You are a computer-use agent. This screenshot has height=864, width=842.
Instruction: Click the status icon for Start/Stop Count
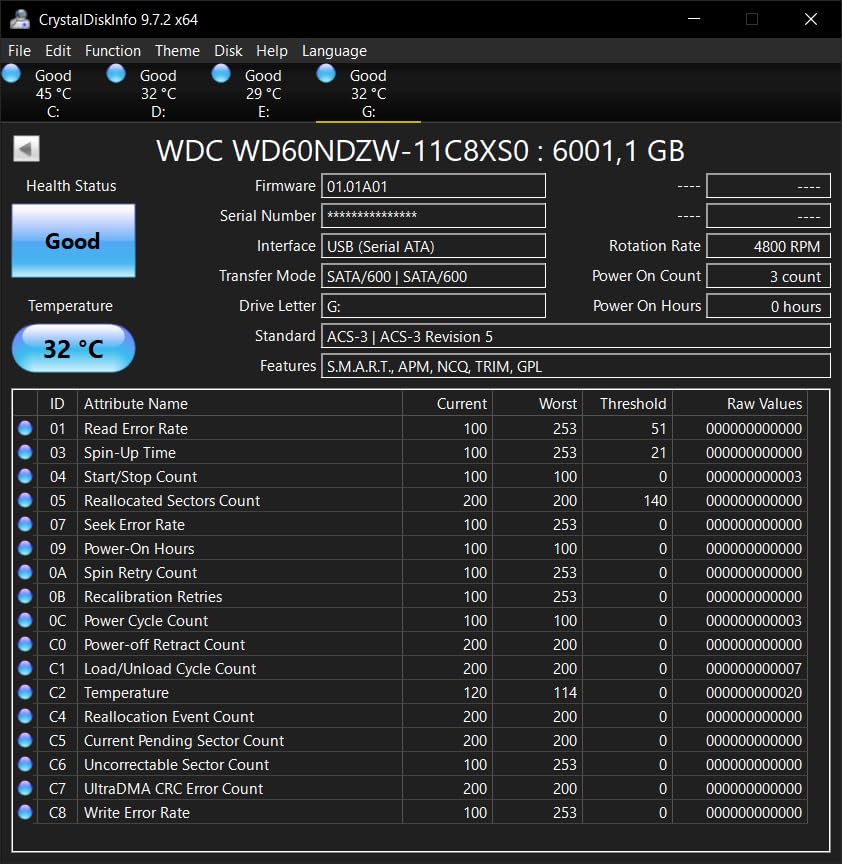[25, 476]
